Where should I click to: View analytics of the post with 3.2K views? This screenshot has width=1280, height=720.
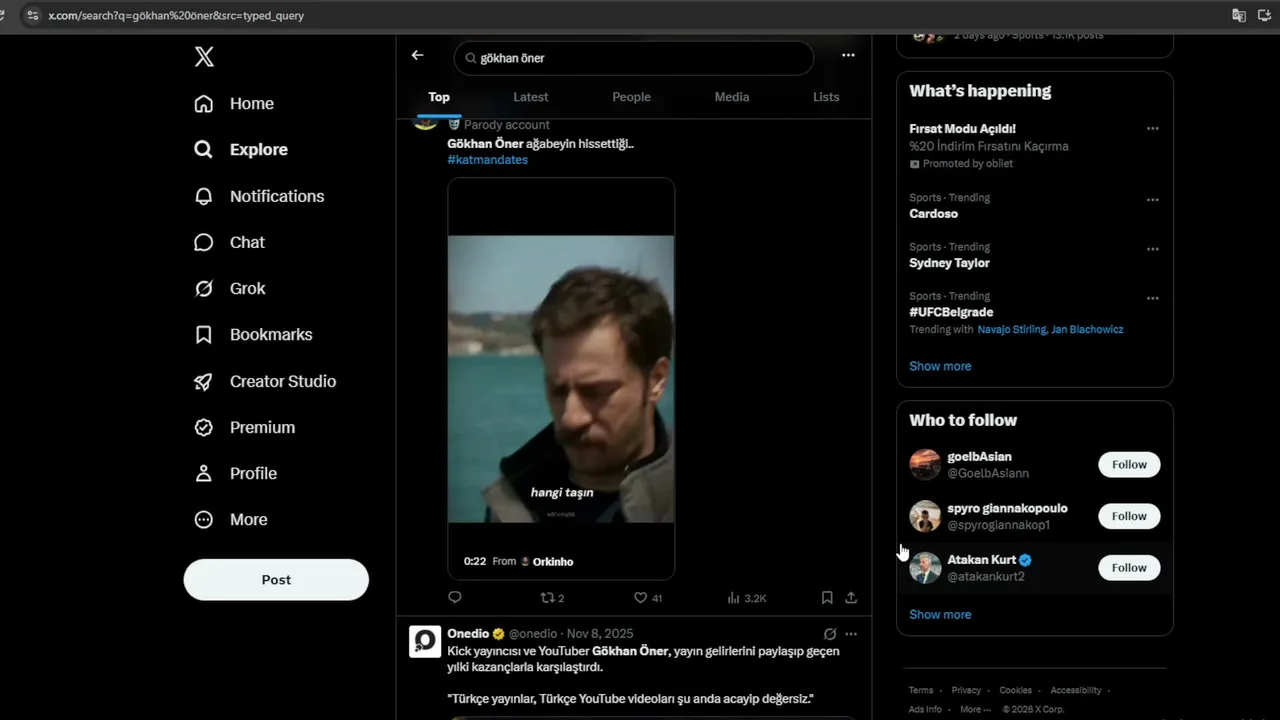click(x=746, y=598)
